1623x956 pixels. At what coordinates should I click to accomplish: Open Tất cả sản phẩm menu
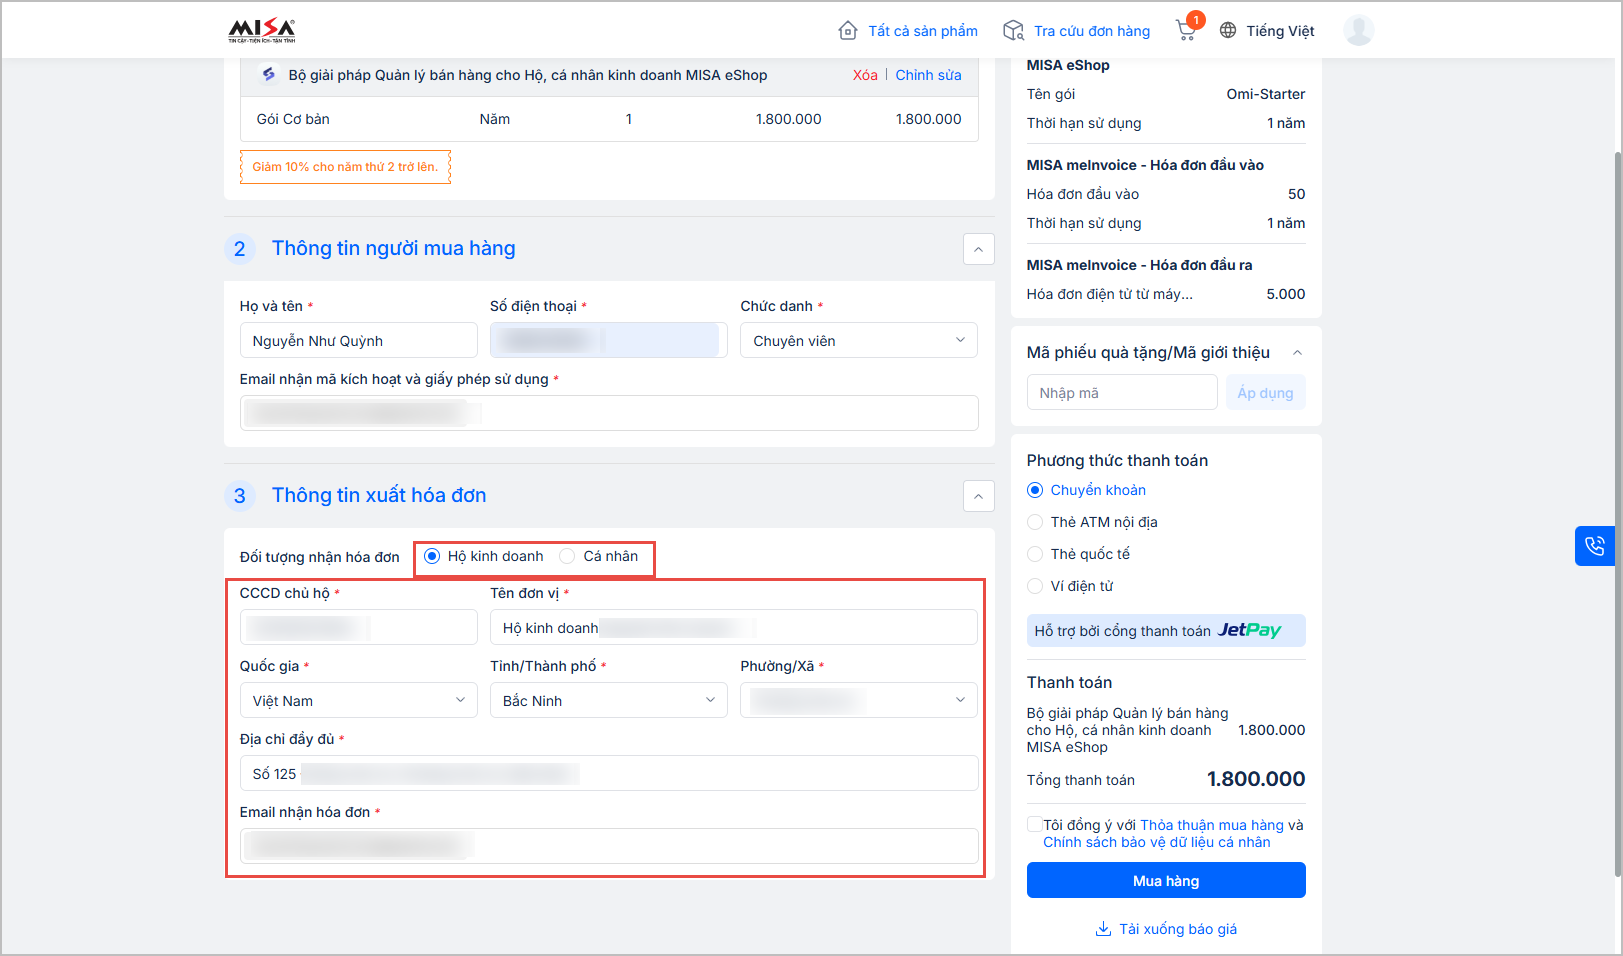pos(922,31)
